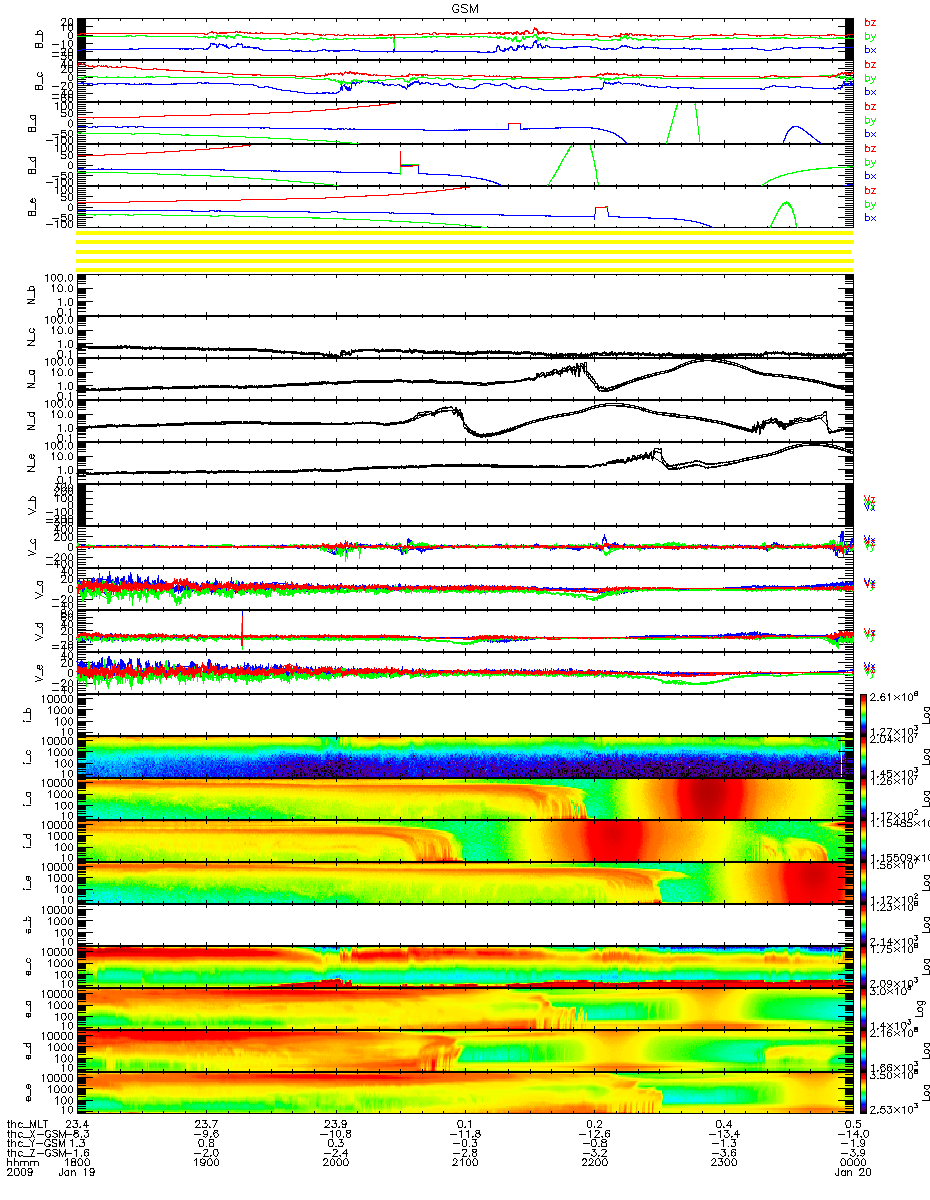Click the bz legend beside B_a panel

coord(870,106)
